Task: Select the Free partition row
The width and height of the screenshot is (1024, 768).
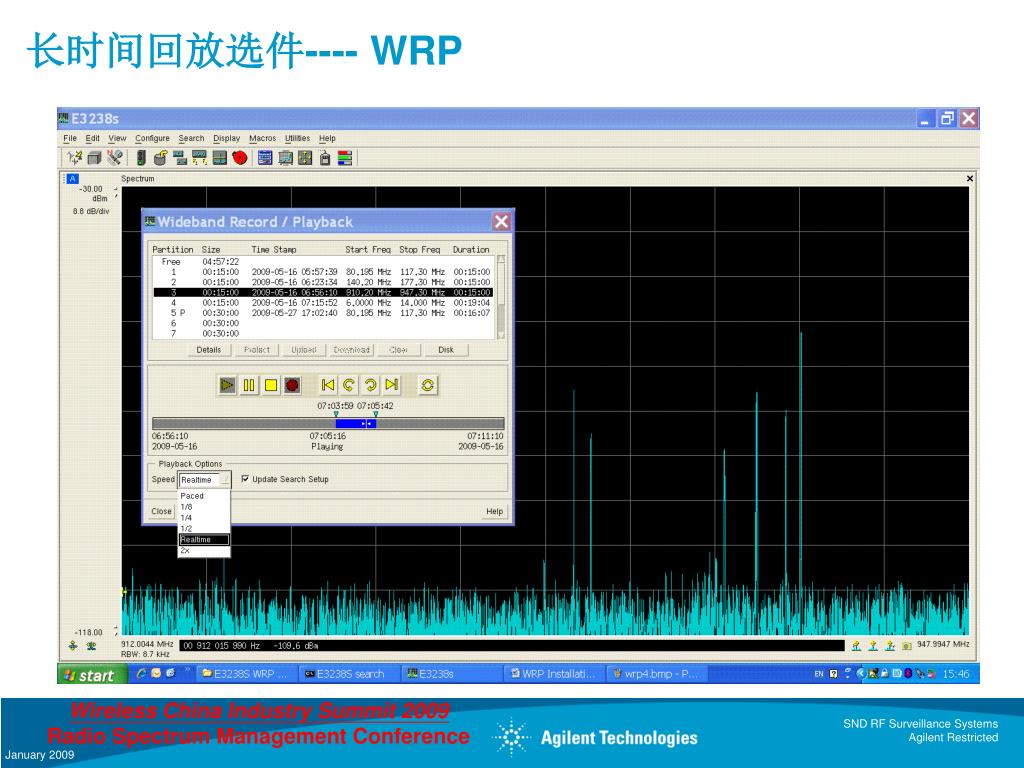Action: (323, 261)
